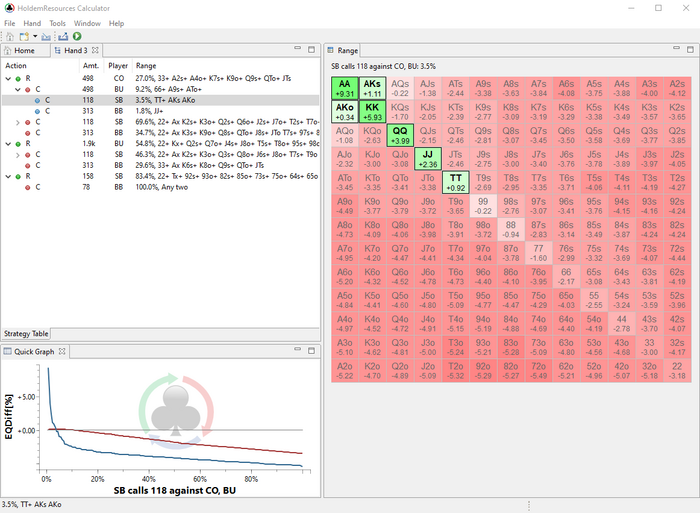Open the Help menu
This screenshot has width=700, height=513.
117,23
